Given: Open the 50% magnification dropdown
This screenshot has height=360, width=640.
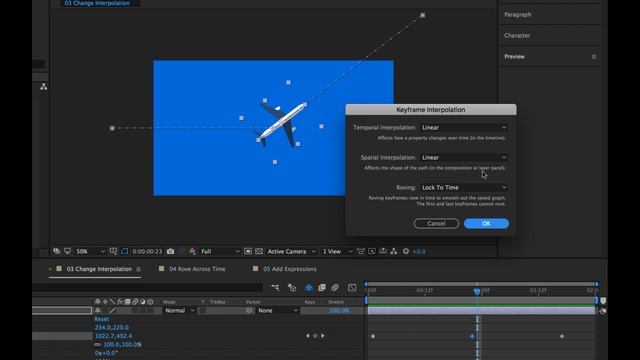Looking at the screenshot, I should point(90,251).
